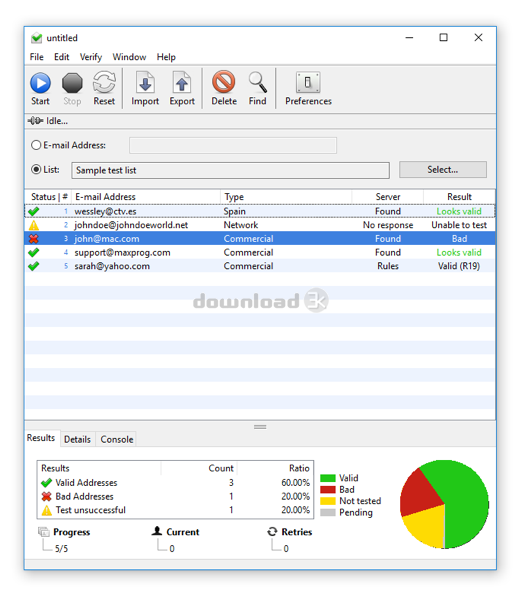The image size is (522, 600).
Task: Open the File menu
Action: (37, 57)
